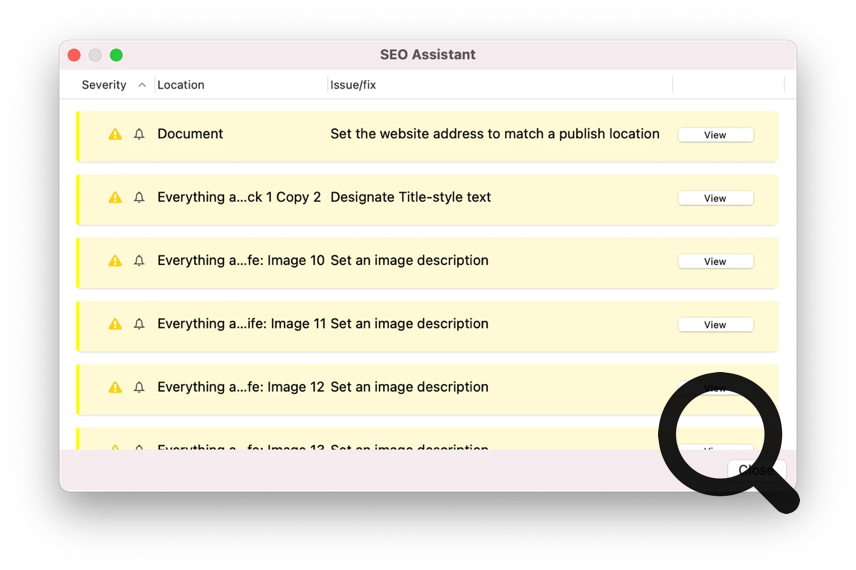Click the bell icon in the Designate Title-style text row

click(x=139, y=198)
